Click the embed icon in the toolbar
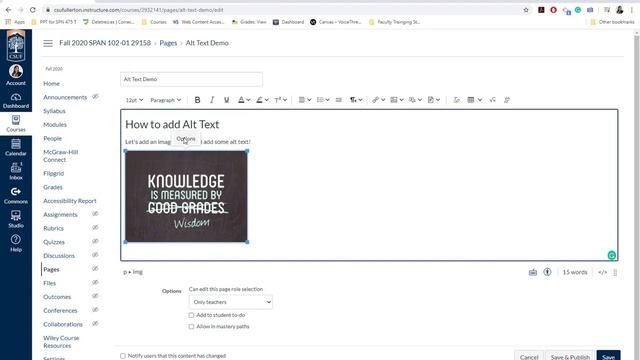640x360 pixels. tap(507, 100)
